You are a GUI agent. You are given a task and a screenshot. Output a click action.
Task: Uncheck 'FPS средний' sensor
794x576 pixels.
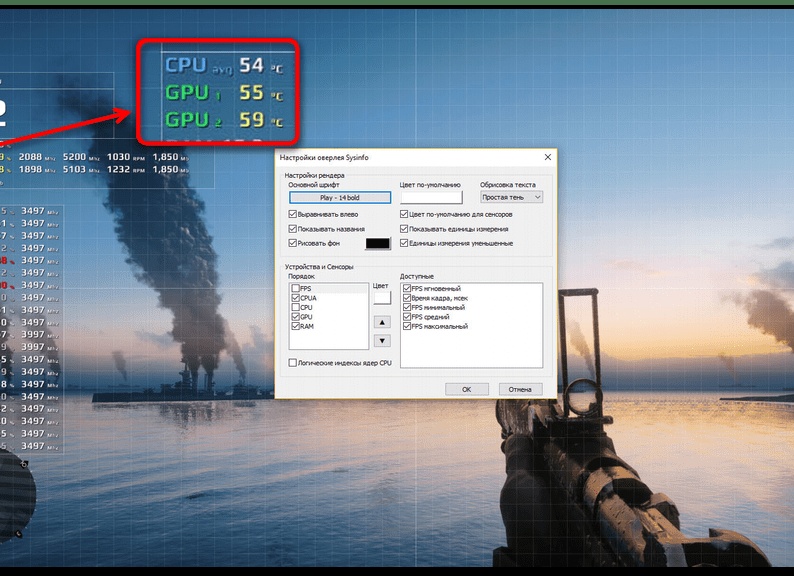tap(407, 317)
